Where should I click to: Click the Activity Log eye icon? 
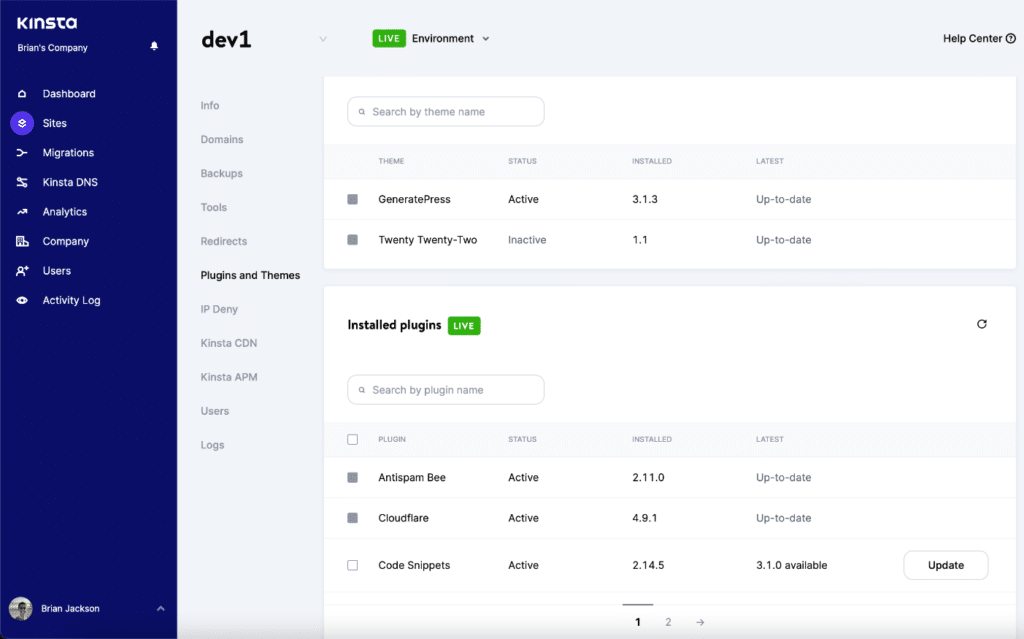coord(22,301)
